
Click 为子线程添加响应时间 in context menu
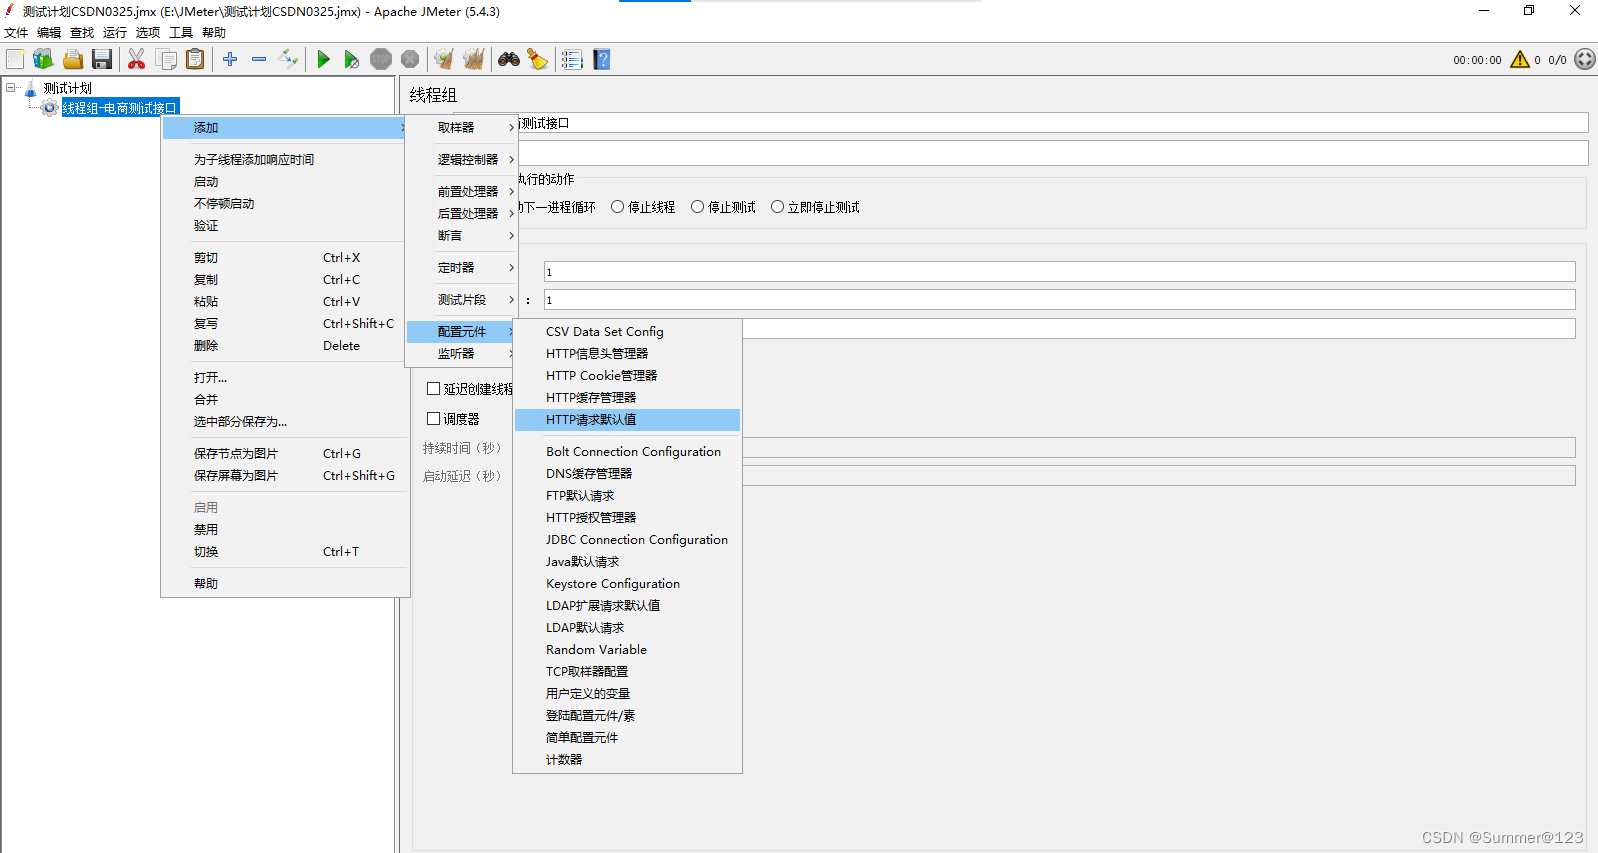285,160
